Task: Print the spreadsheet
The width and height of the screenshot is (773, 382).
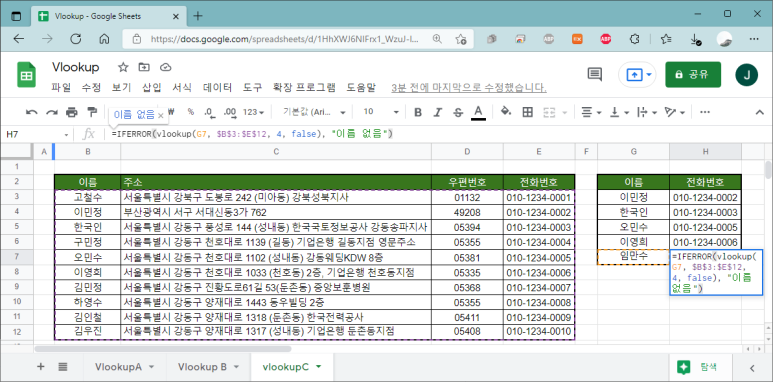Action: [x=72, y=112]
